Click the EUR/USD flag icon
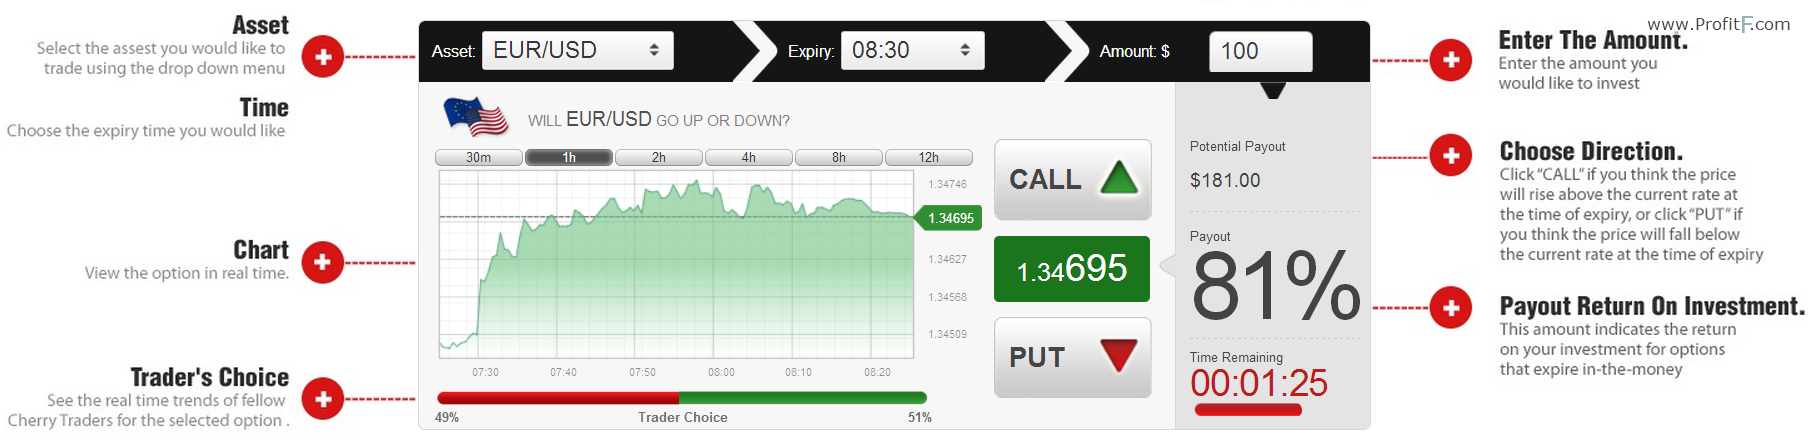 [476, 117]
